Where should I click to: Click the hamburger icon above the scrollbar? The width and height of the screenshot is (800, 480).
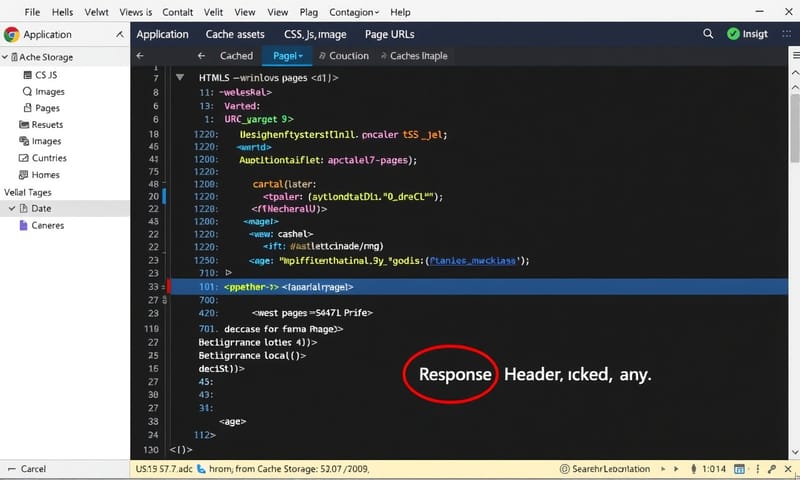click(790, 56)
